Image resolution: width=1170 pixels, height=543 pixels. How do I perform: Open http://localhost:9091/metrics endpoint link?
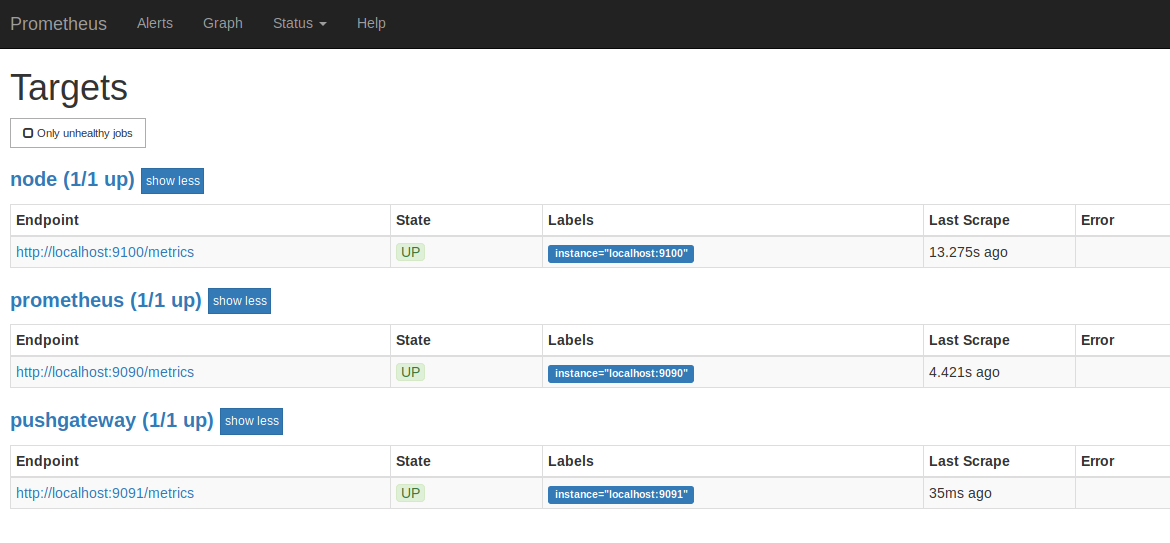click(105, 493)
